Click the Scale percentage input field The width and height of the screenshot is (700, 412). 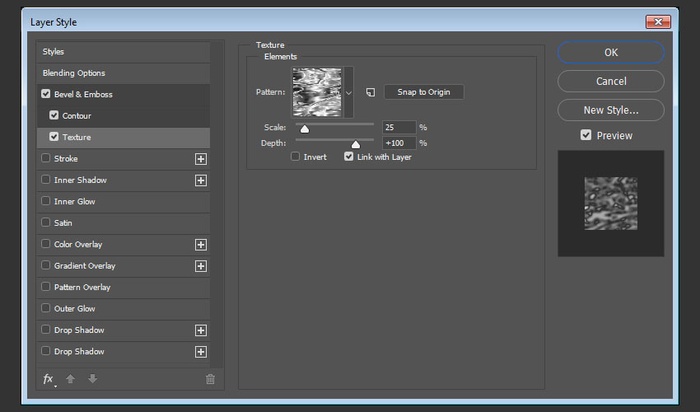[x=399, y=128]
